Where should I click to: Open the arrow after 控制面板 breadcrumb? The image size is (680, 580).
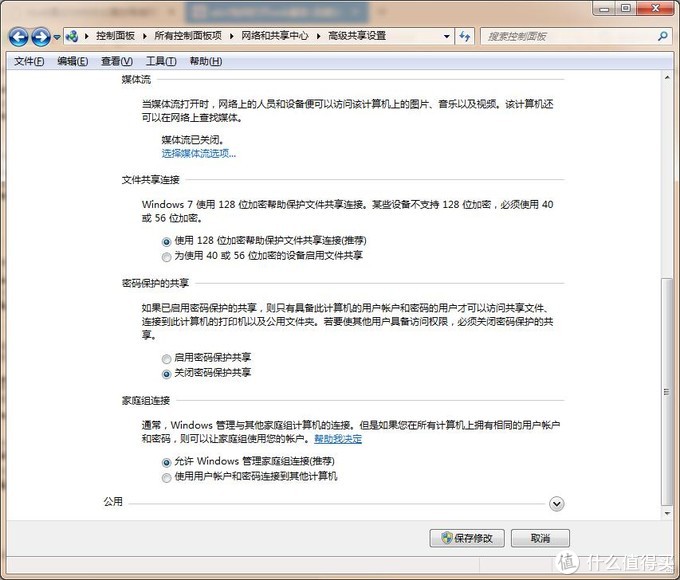(145, 36)
